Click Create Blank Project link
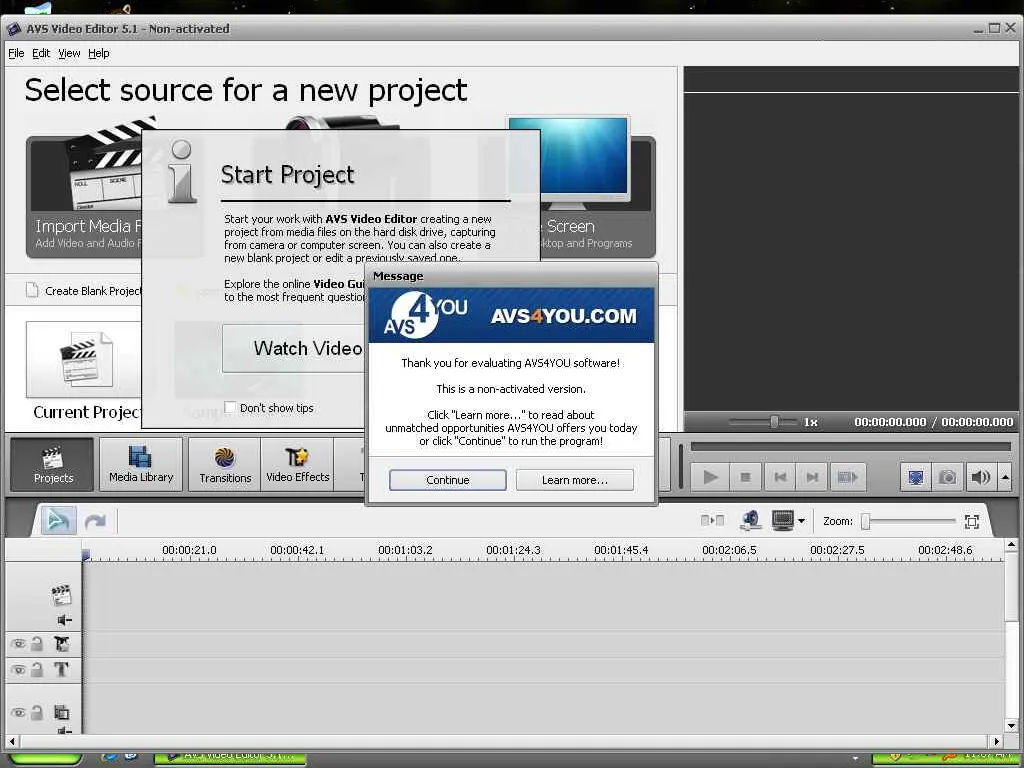This screenshot has width=1024, height=768. tap(84, 291)
